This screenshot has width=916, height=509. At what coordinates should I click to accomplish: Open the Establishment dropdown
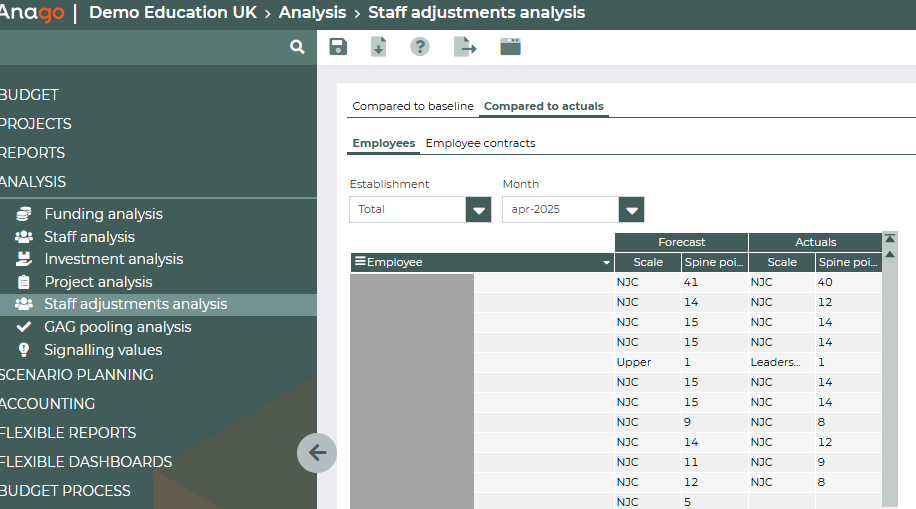point(479,210)
